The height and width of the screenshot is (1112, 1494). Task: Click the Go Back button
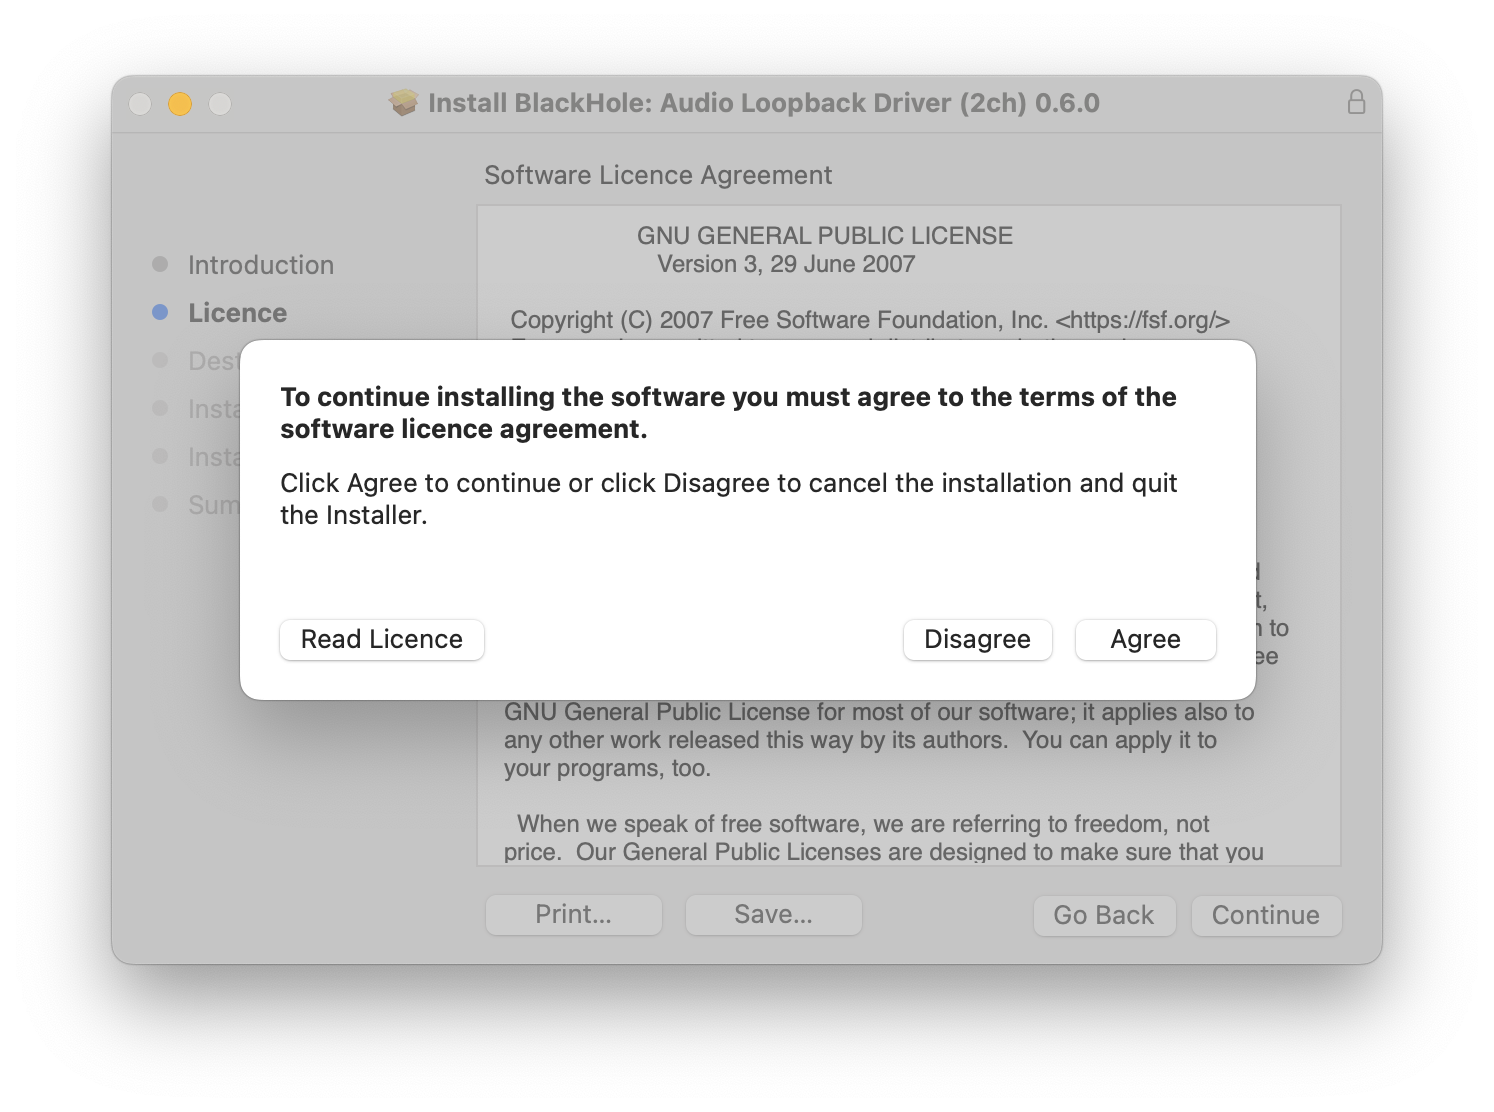(1104, 915)
